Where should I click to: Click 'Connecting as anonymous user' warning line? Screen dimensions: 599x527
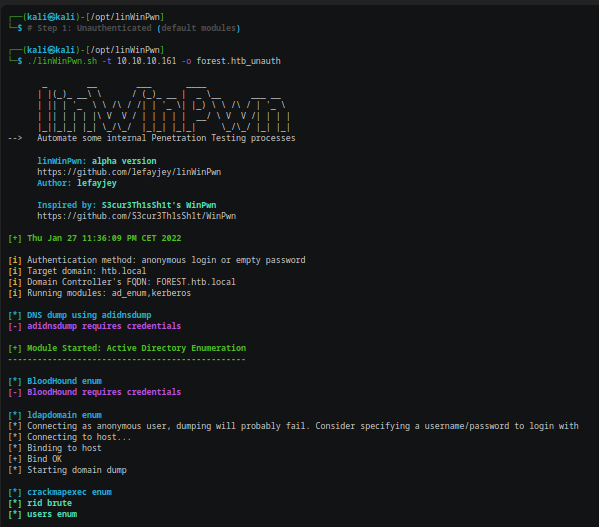303,426
